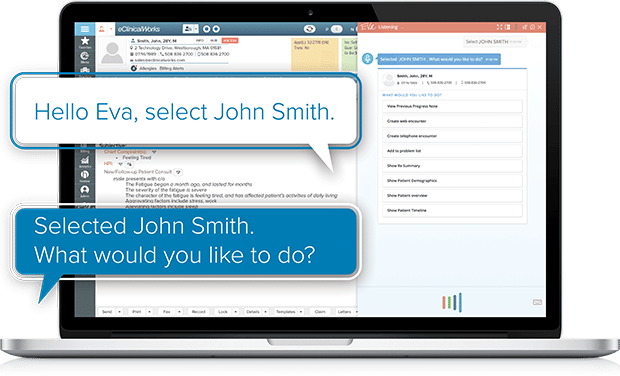Open the hamburger menu in the top-left corner
This screenshot has width=620, height=376.
(85, 29)
